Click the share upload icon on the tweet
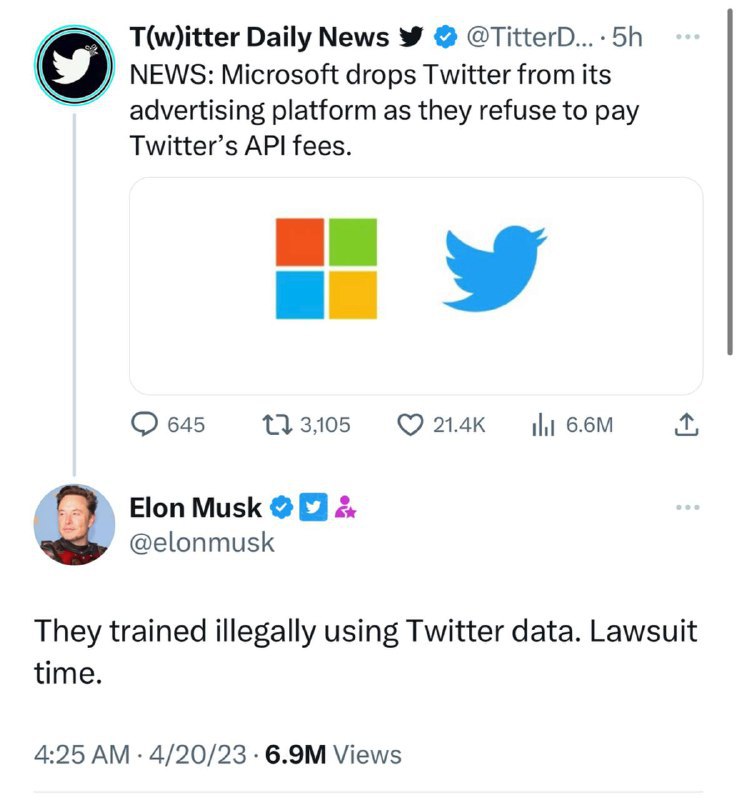737x800 pixels. point(685,424)
